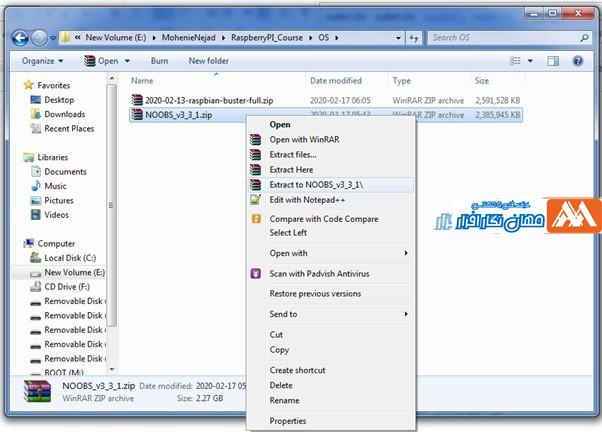Click the Burn toolbar button
602x432 pixels.
[x=159, y=61]
